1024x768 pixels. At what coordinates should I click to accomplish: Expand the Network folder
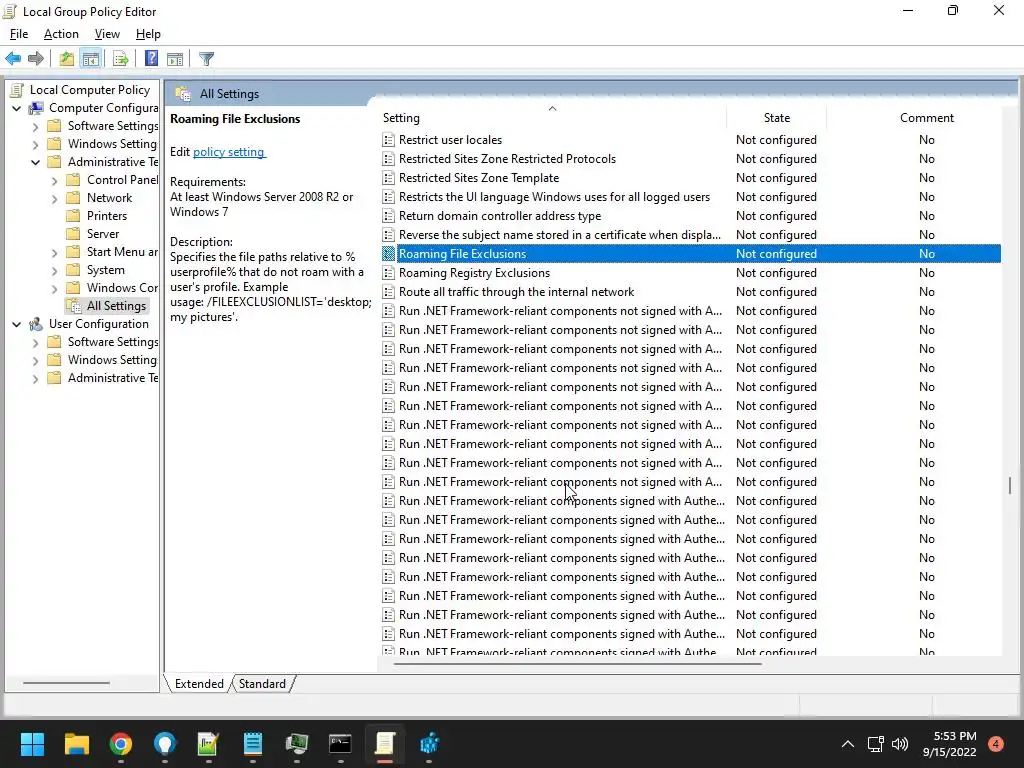click(55, 198)
